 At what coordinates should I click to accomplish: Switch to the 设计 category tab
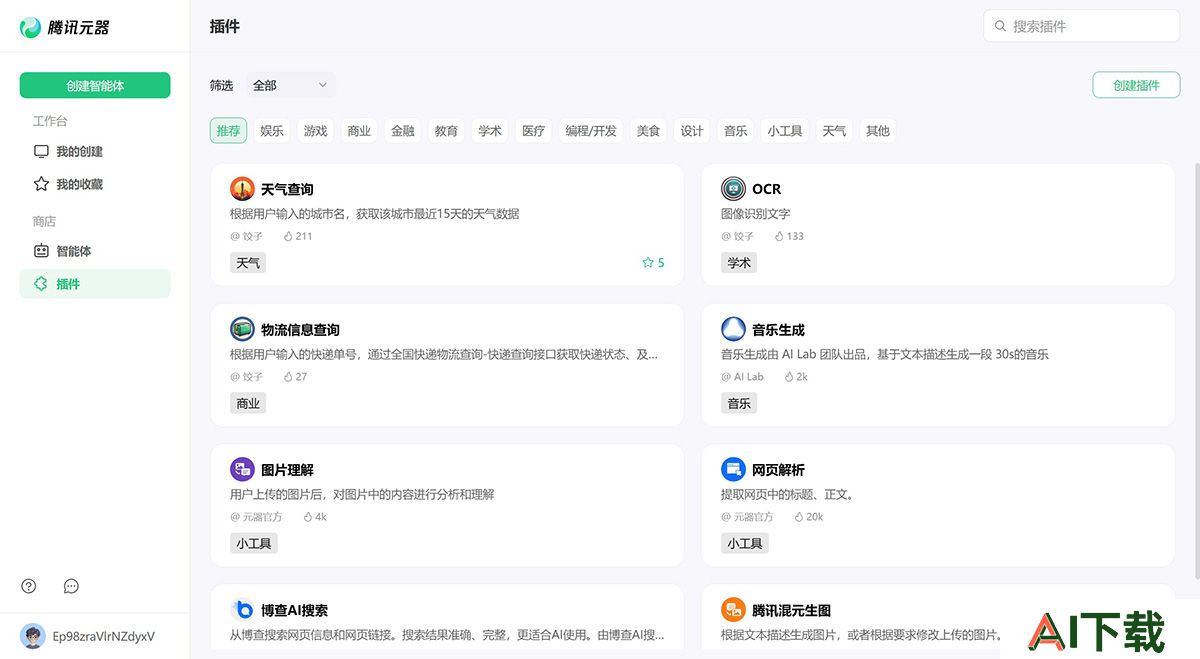point(692,131)
